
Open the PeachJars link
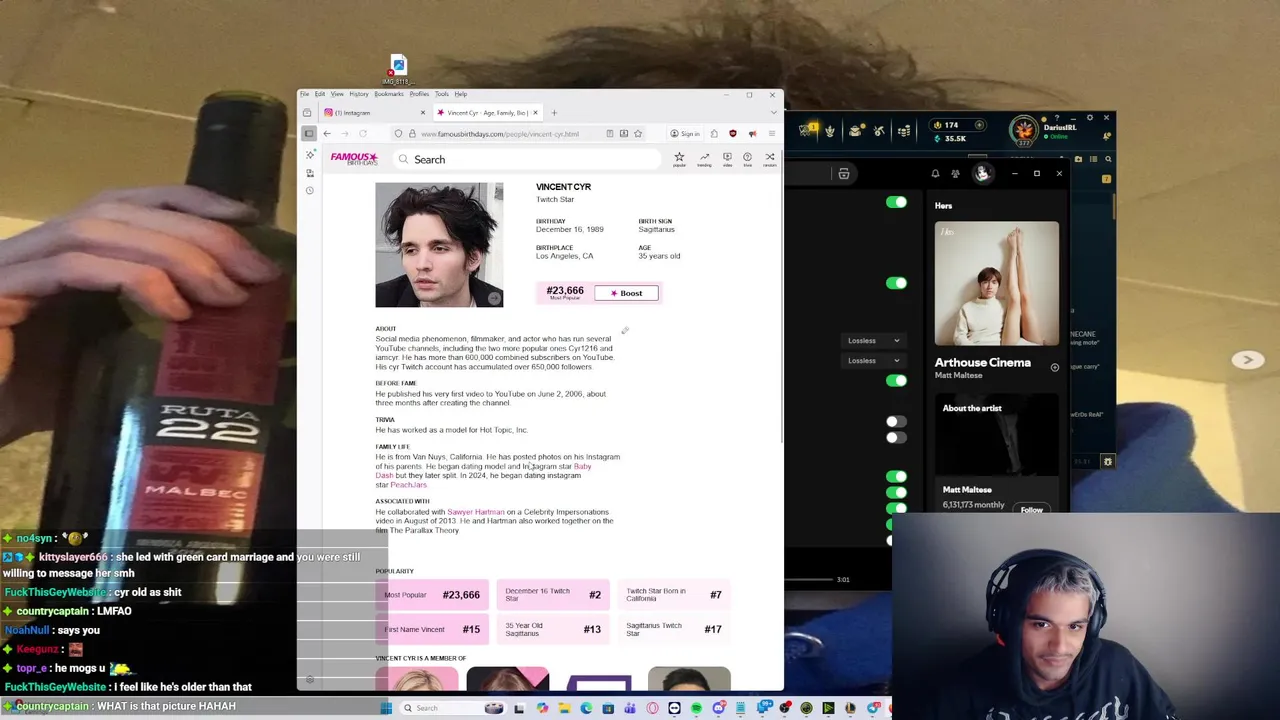click(x=408, y=485)
